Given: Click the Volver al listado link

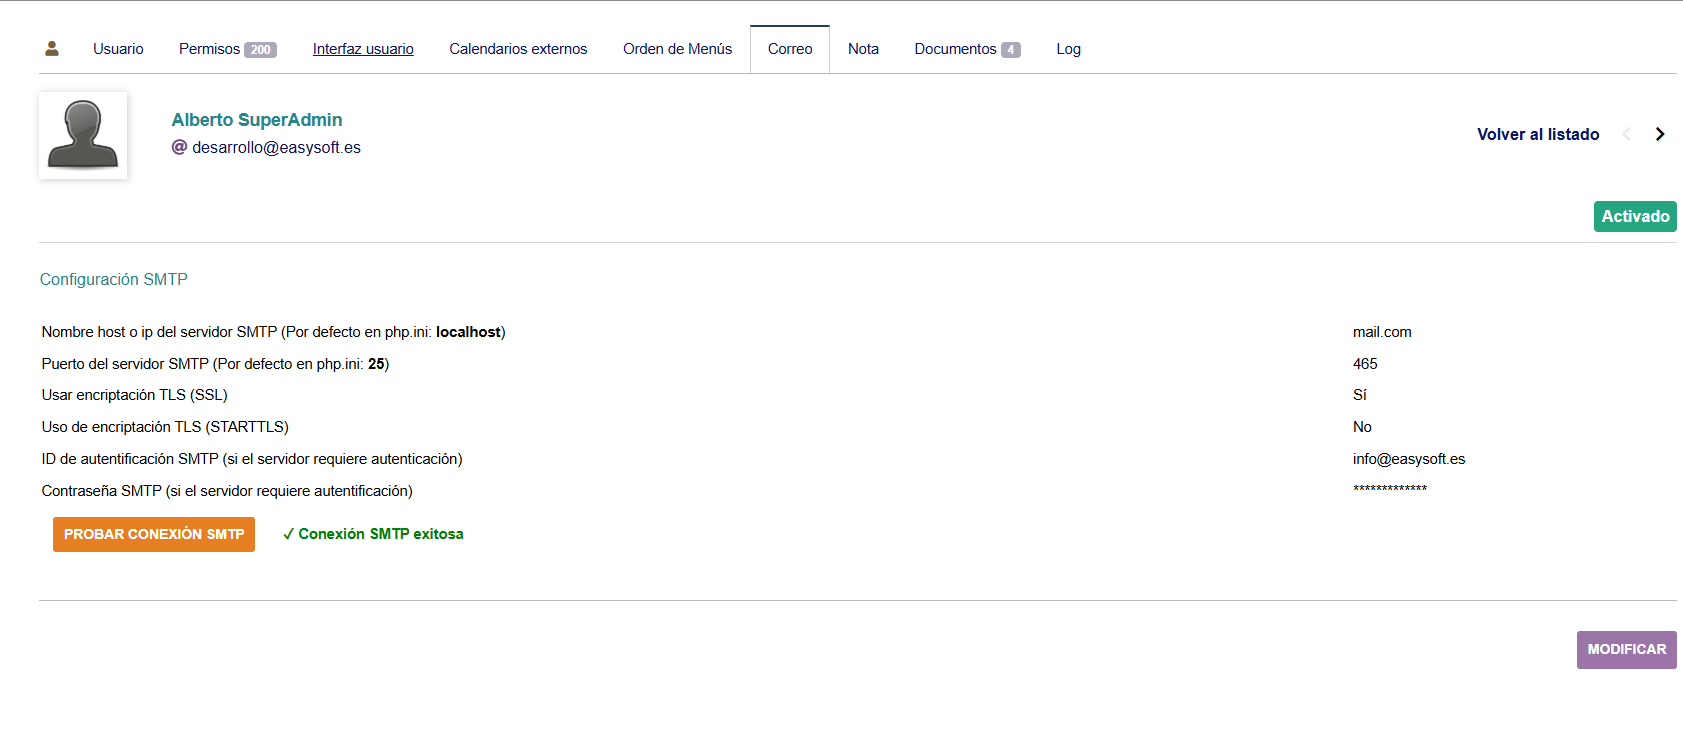Looking at the screenshot, I should (x=1538, y=134).
